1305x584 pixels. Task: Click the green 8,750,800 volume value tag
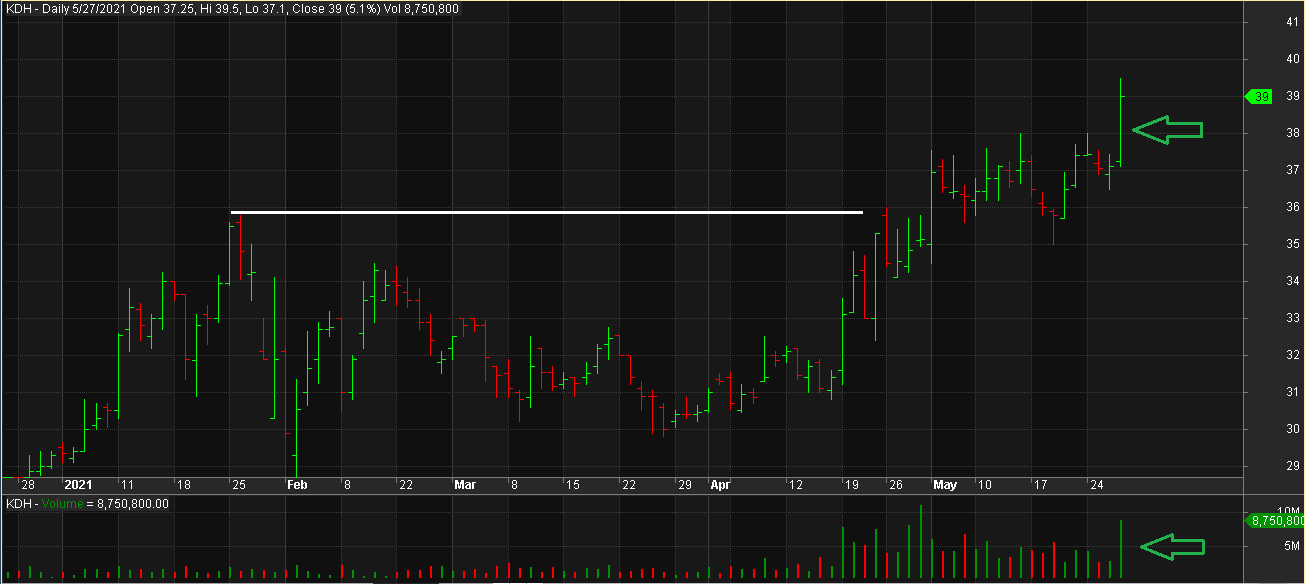click(1276, 520)
